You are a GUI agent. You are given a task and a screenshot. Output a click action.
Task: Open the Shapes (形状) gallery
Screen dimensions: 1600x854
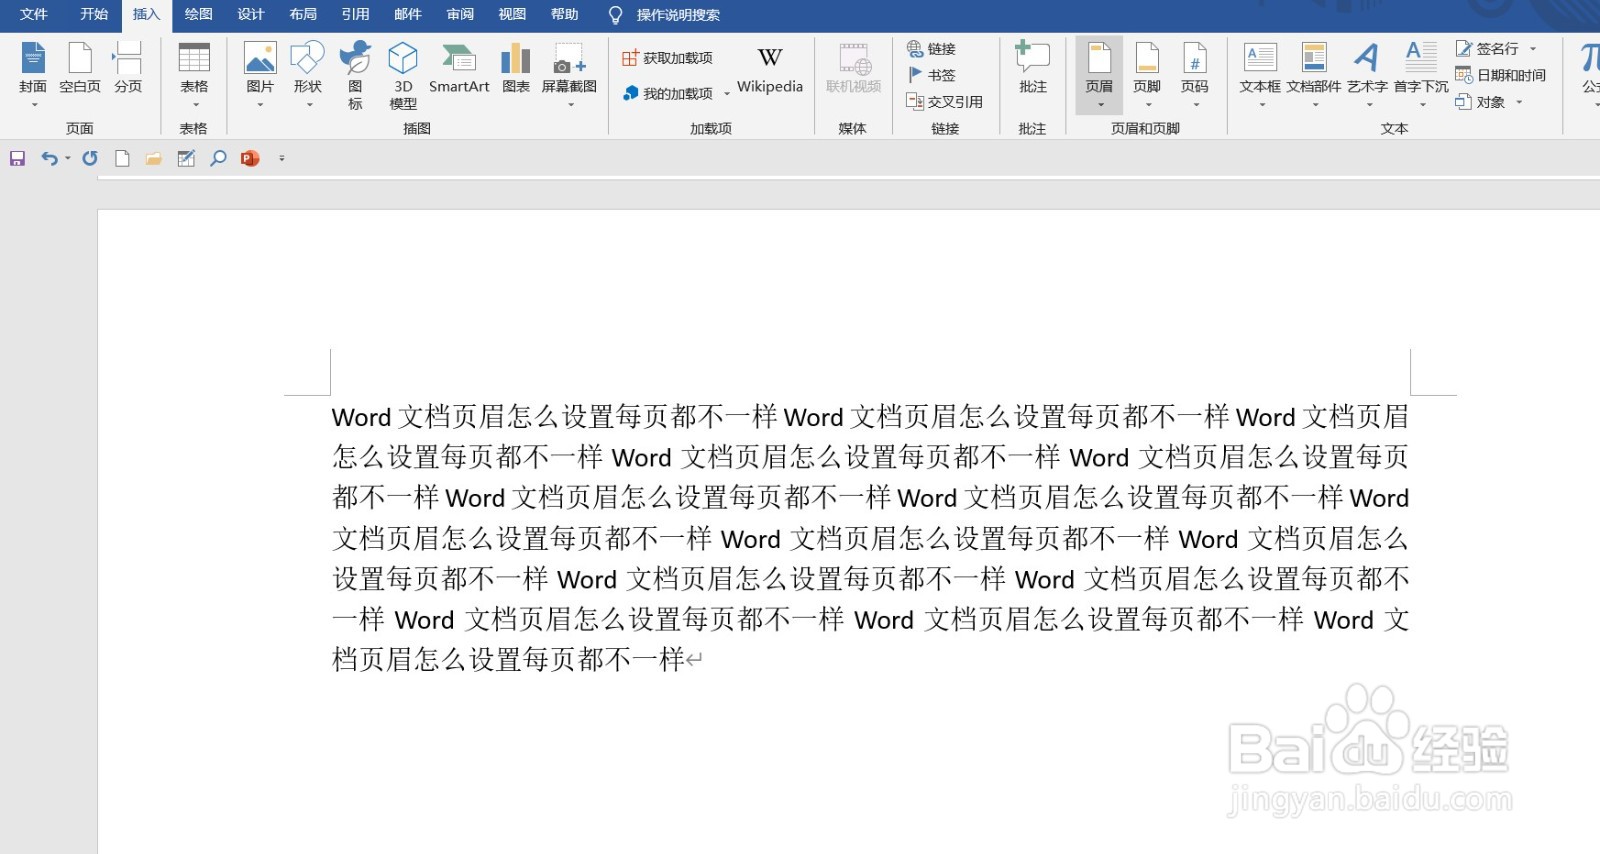(308, 74)
